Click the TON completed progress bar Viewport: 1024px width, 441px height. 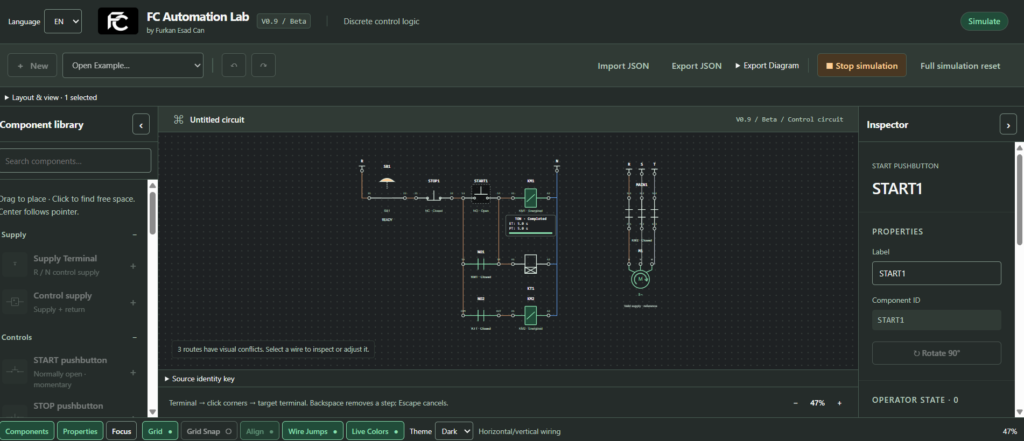point(530,233)
